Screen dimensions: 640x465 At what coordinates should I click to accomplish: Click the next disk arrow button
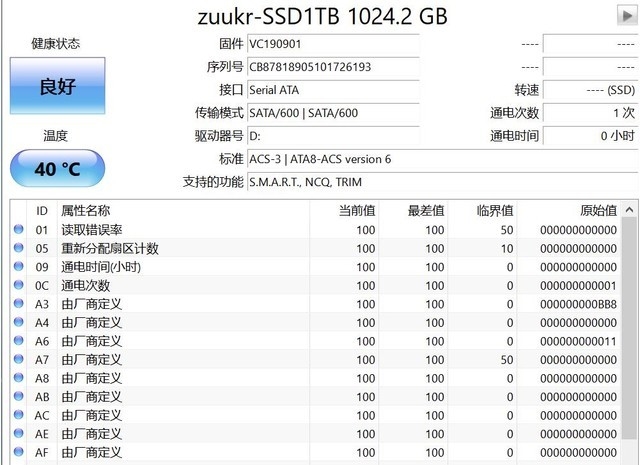tap(626, 14)
